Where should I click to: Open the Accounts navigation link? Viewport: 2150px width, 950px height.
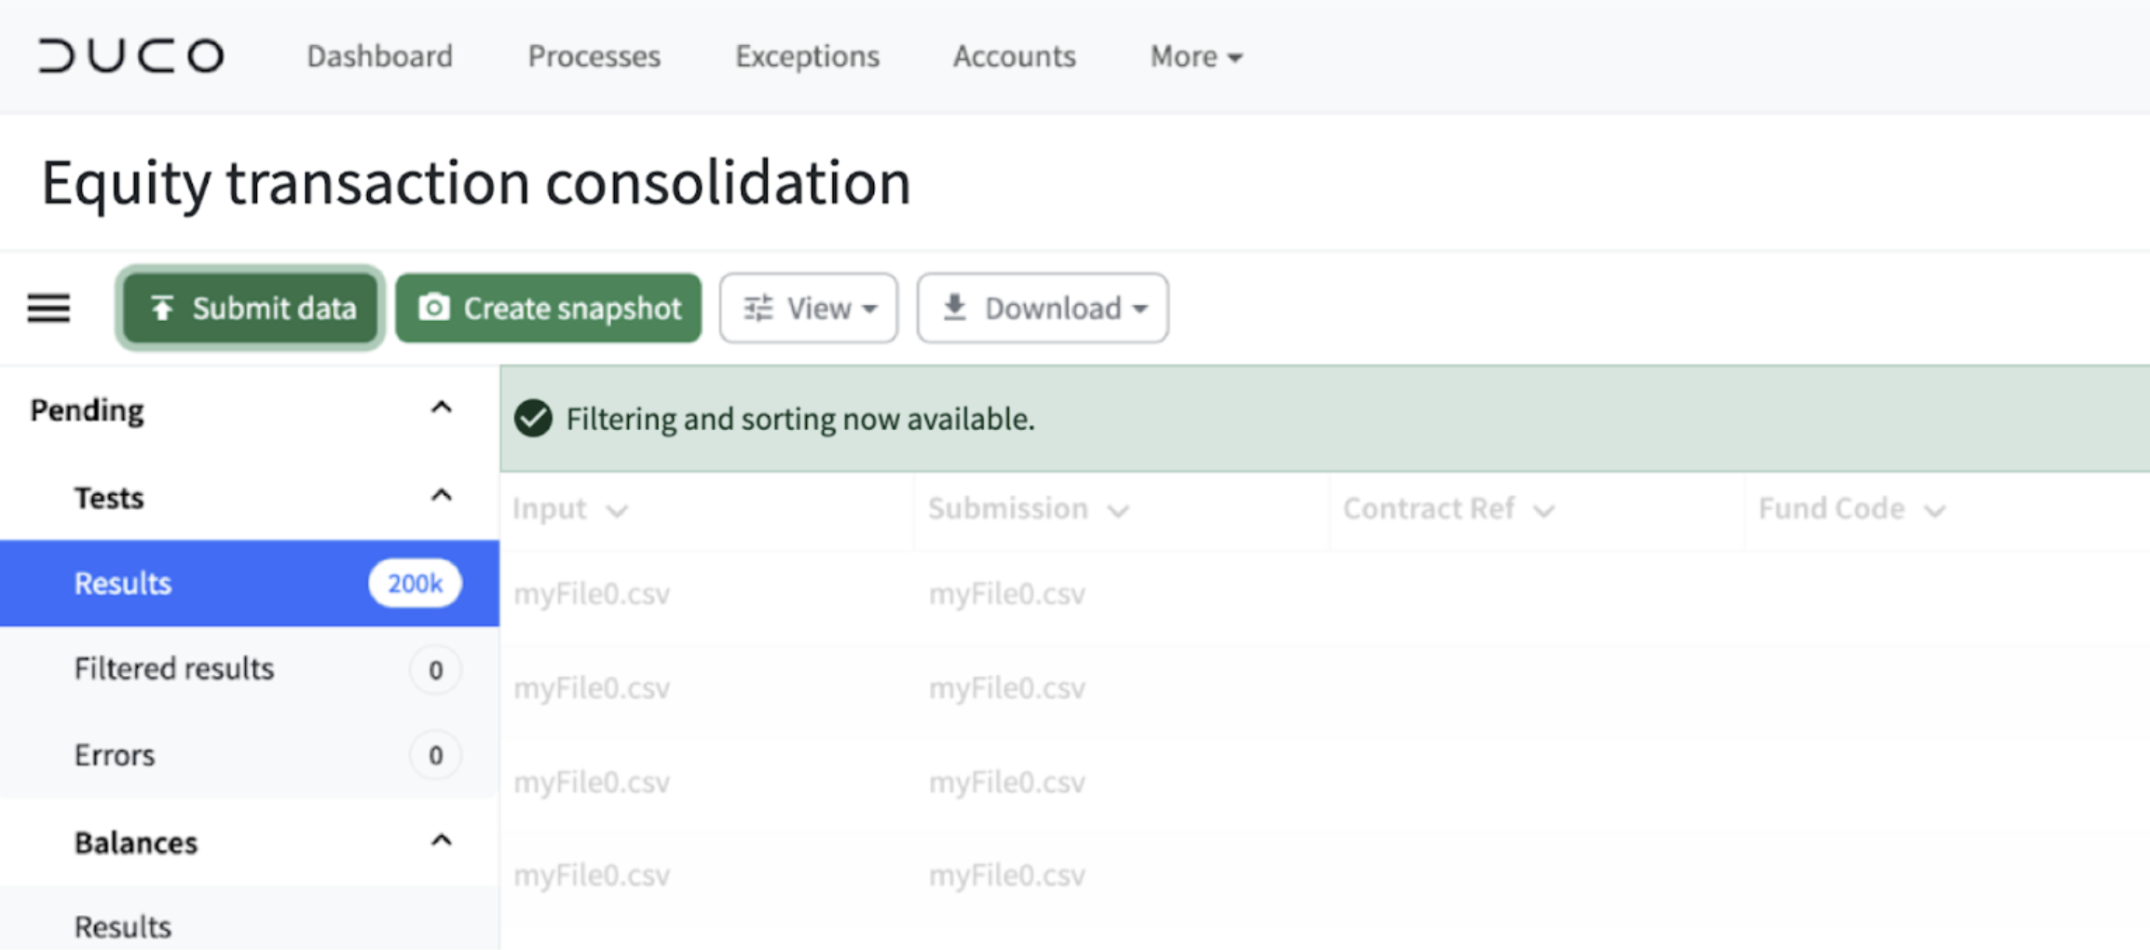click(1014, 56)
